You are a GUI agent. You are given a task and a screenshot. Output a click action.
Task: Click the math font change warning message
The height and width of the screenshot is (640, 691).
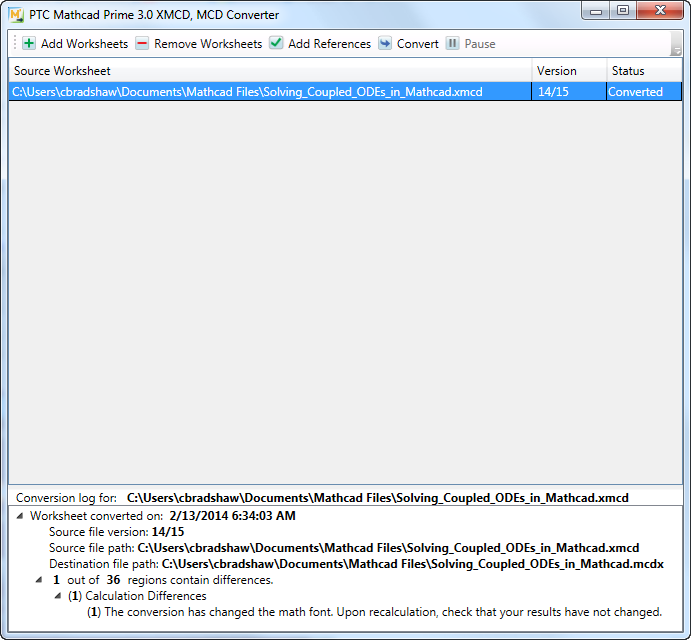[375, 612]
